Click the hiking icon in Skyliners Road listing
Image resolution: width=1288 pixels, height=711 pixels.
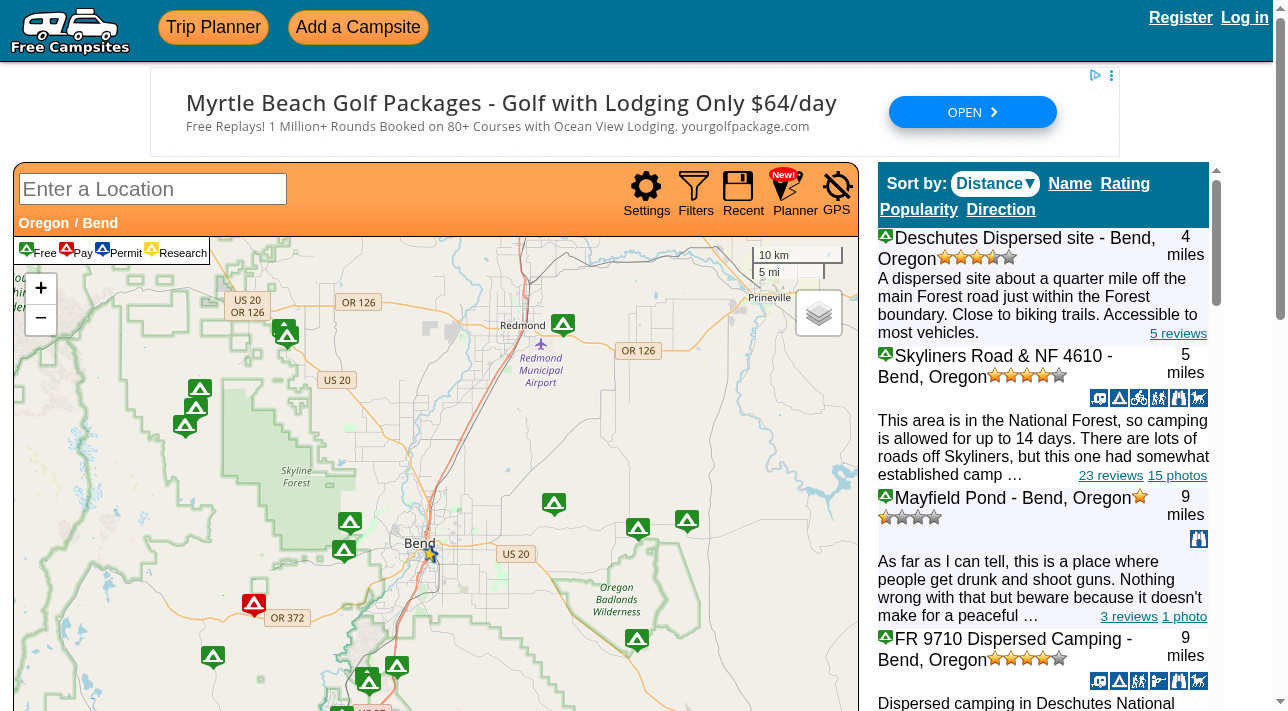coord(1159,398)
